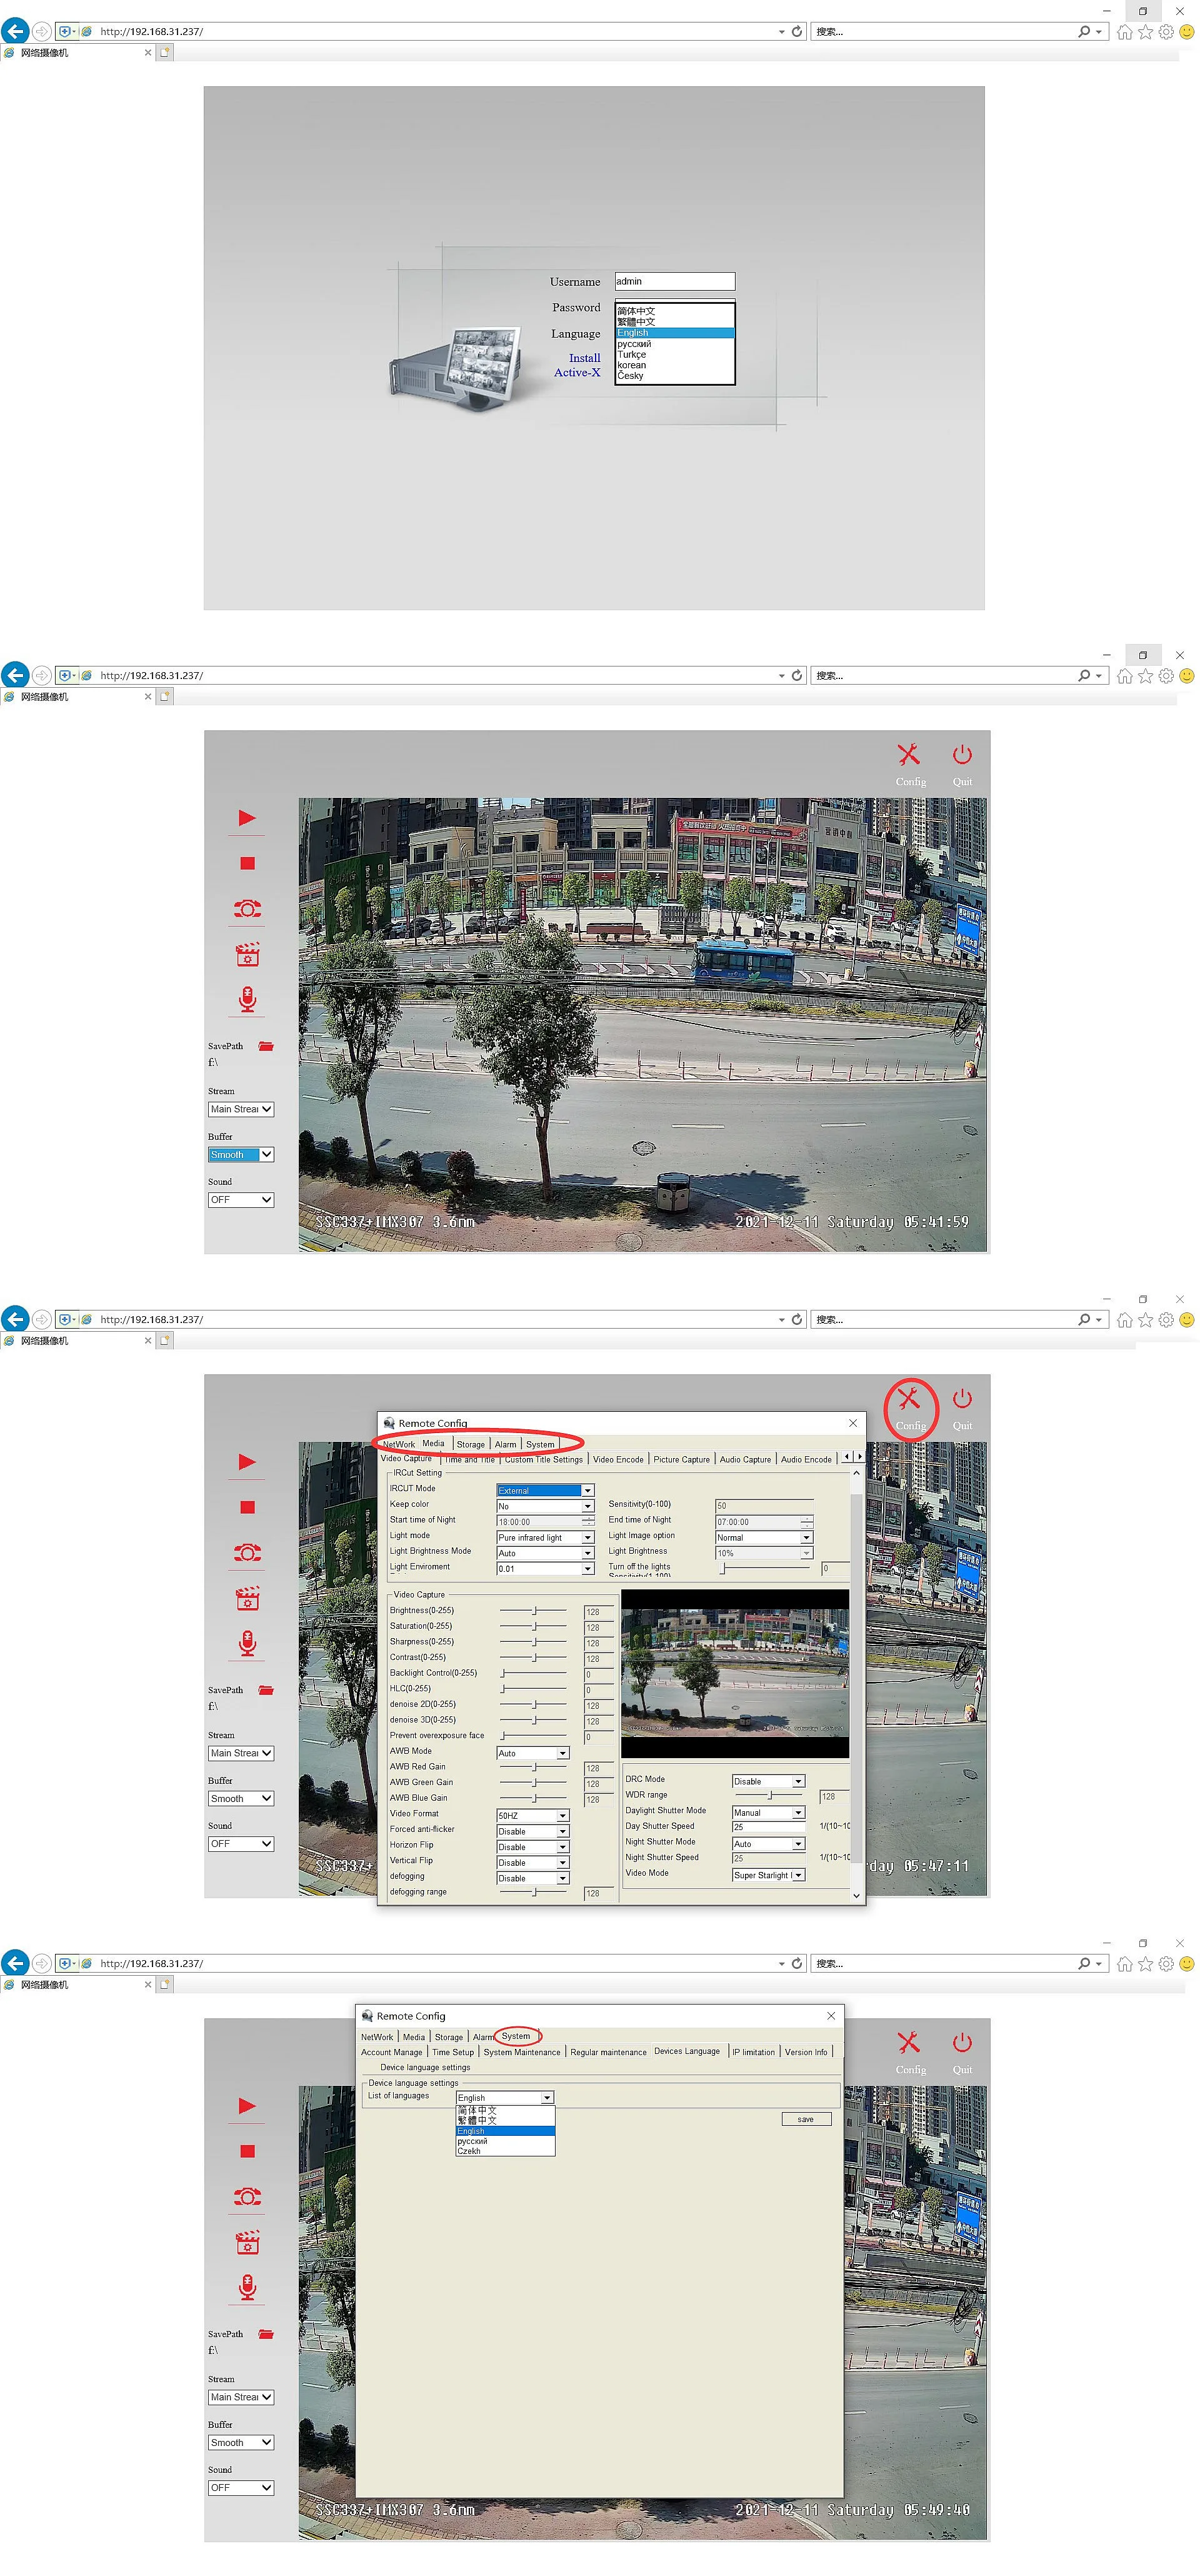Screen dimensions: 1200x2576
Task: Open the highlighted Smooth Buffer dropdown
Action: [240, 1155]
